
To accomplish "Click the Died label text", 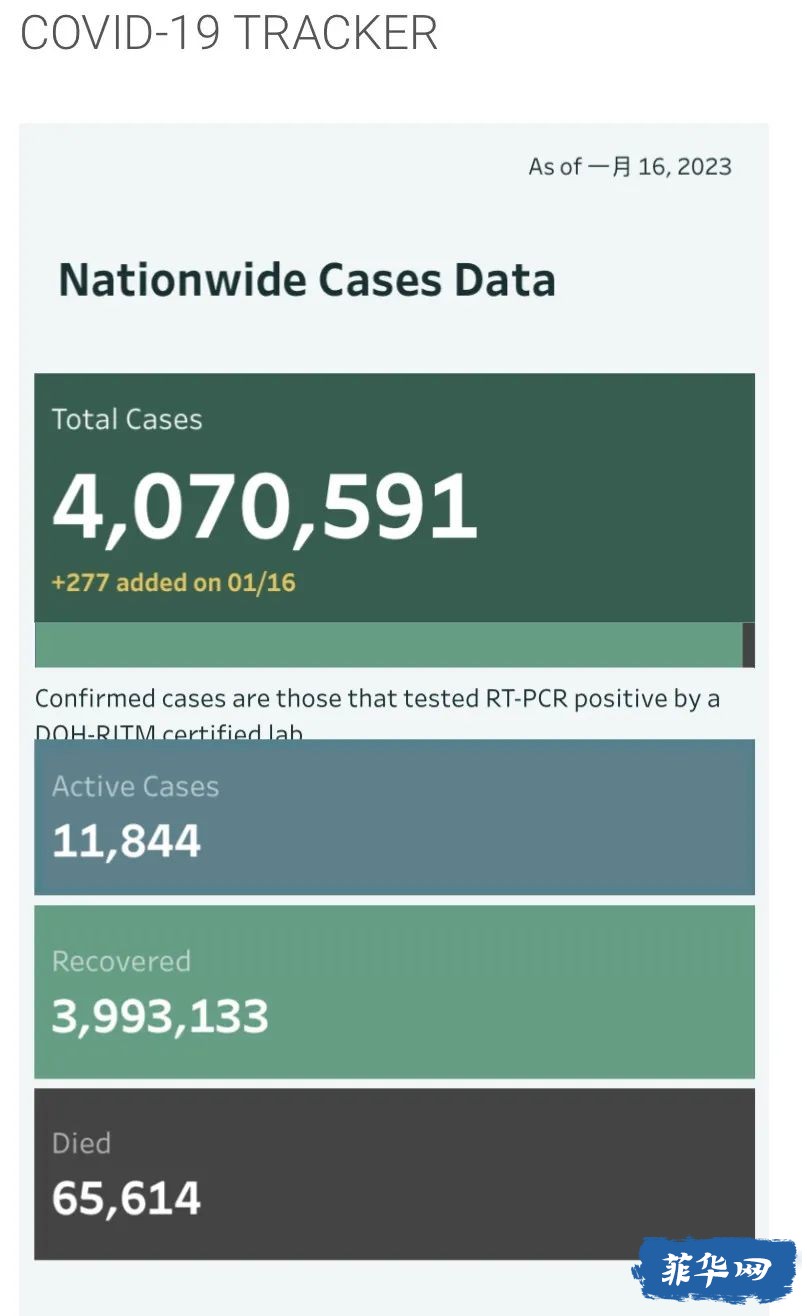I will (x=81, y=1143).
